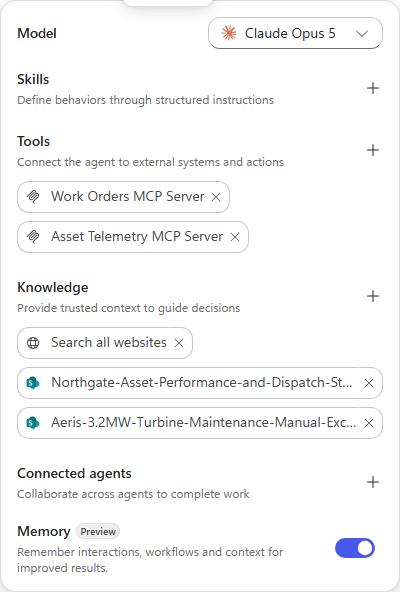Click the Tools section heading
Image resolution: width=400 pixels, height=592 pixels.
pos(34,141)
